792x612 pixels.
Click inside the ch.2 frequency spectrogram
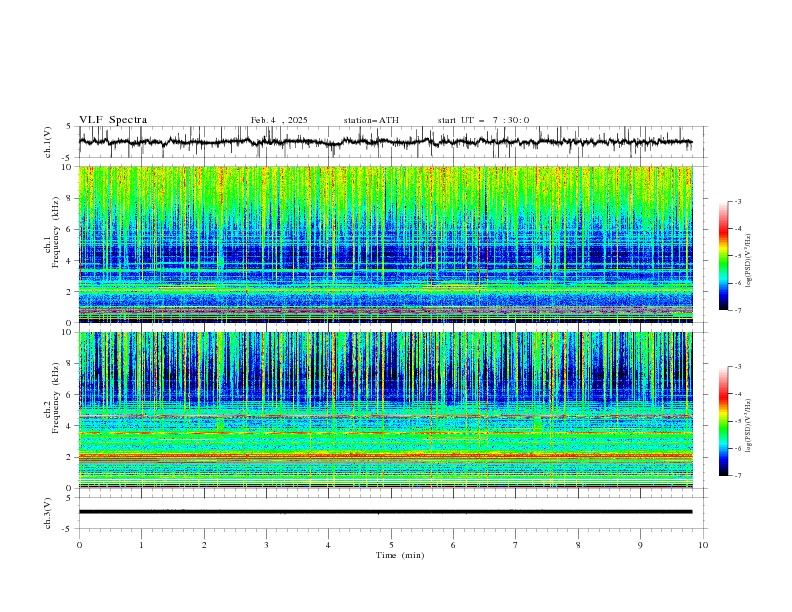386,410
